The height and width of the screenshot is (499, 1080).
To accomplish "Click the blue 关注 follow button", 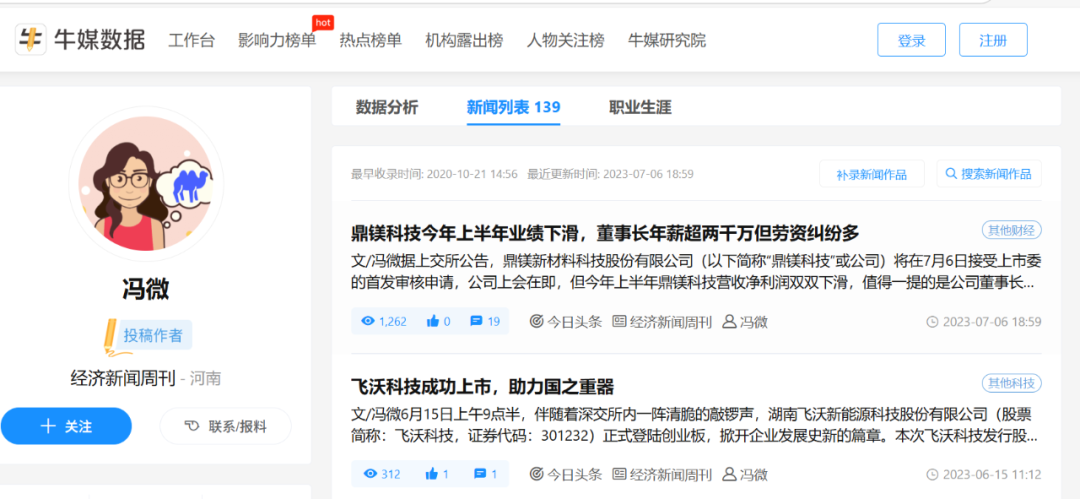I will [66, 426].
